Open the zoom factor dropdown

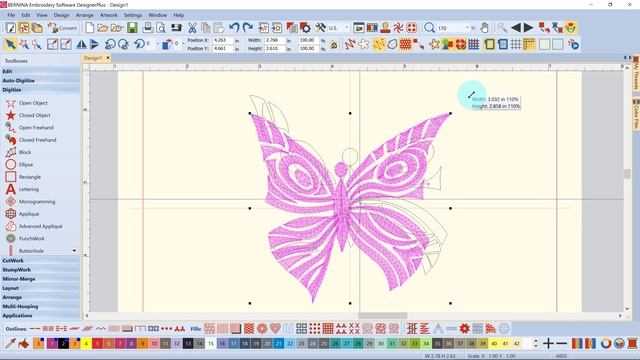[467, 28]
